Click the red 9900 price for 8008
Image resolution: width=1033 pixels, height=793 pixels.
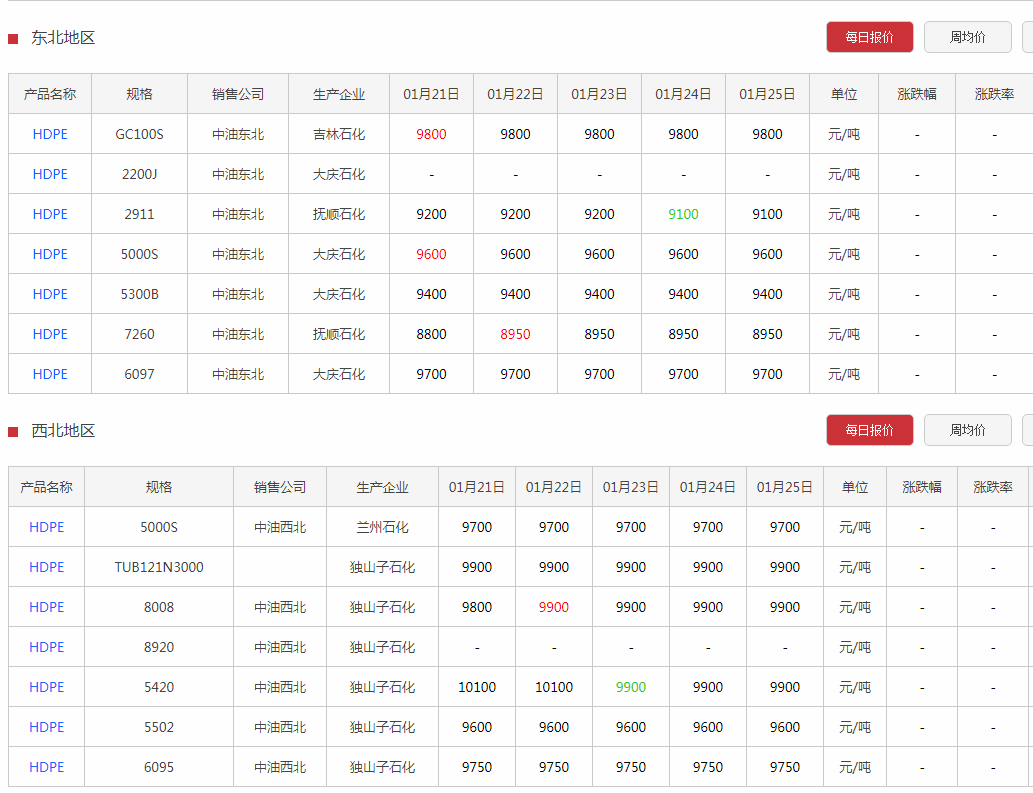point(553,607)
